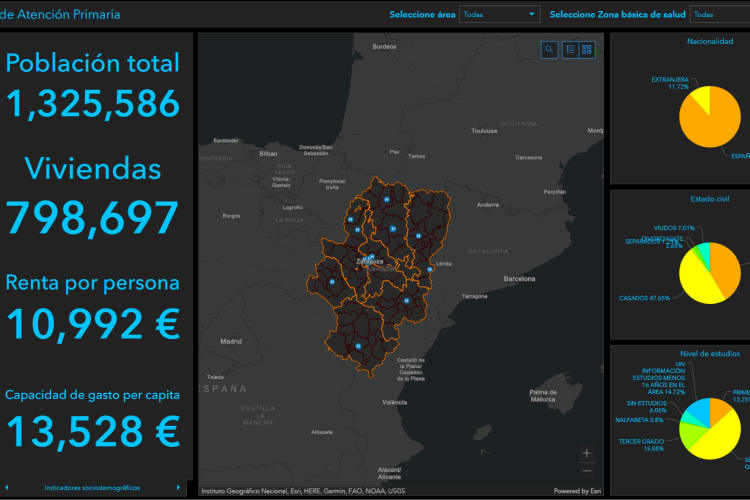750x500 pixels.
Task: Click the Esri attribution link
Action: pos(578,491)
